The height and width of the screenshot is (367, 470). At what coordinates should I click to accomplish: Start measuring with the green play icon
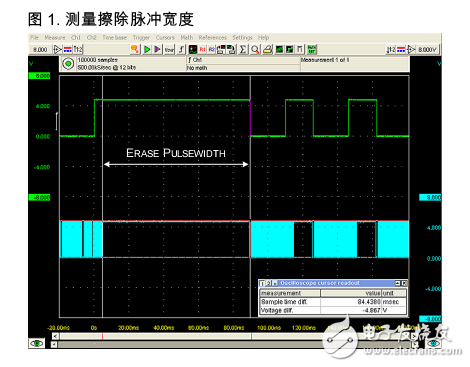tap(147, 50)
